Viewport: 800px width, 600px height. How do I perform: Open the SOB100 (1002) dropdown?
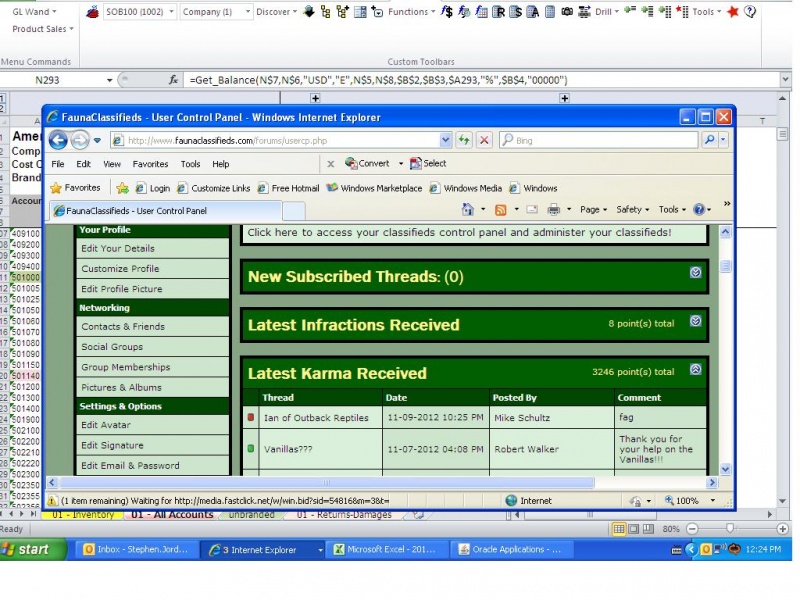(x=171, y=12)
